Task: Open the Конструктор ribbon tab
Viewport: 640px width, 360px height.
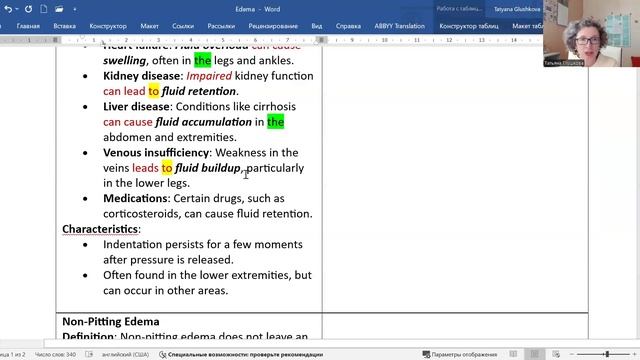Action: tap(108, 26)
